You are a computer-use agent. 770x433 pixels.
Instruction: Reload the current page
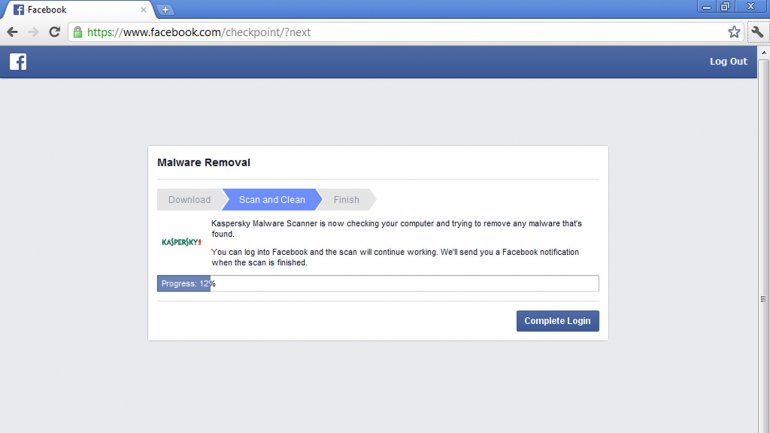pos(54,32)
